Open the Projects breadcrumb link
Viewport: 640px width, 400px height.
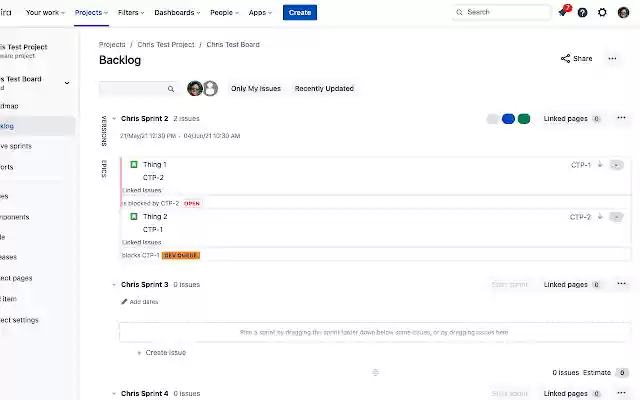(x=112, y=44)
